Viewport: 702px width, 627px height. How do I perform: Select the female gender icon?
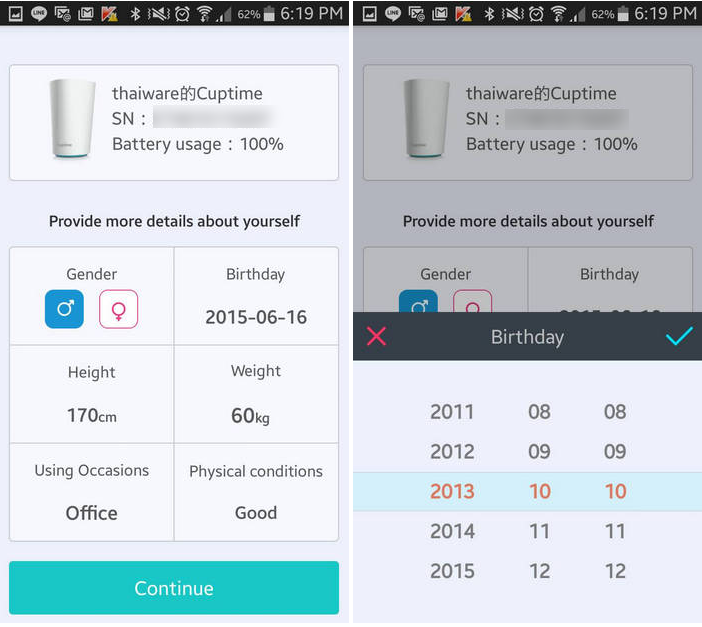click(x=119, y=309)
